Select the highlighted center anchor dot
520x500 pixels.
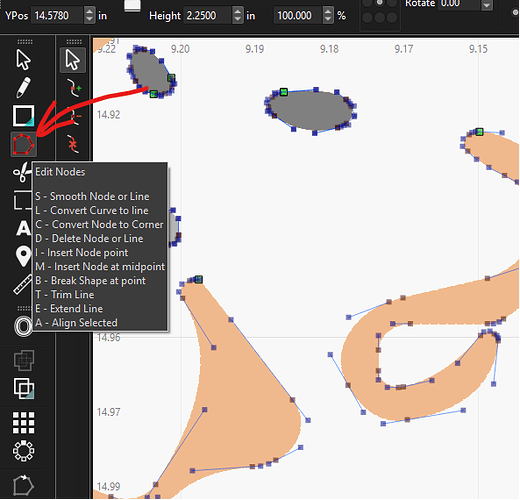[379, 3]
